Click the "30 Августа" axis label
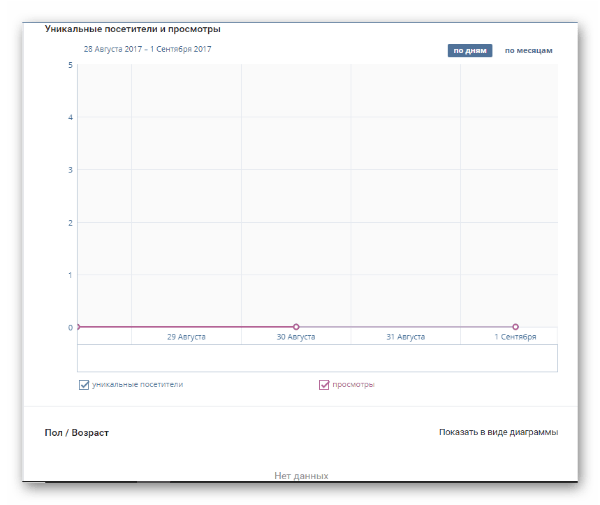Viewport: 600px width, 505px height. pos(296,337)
